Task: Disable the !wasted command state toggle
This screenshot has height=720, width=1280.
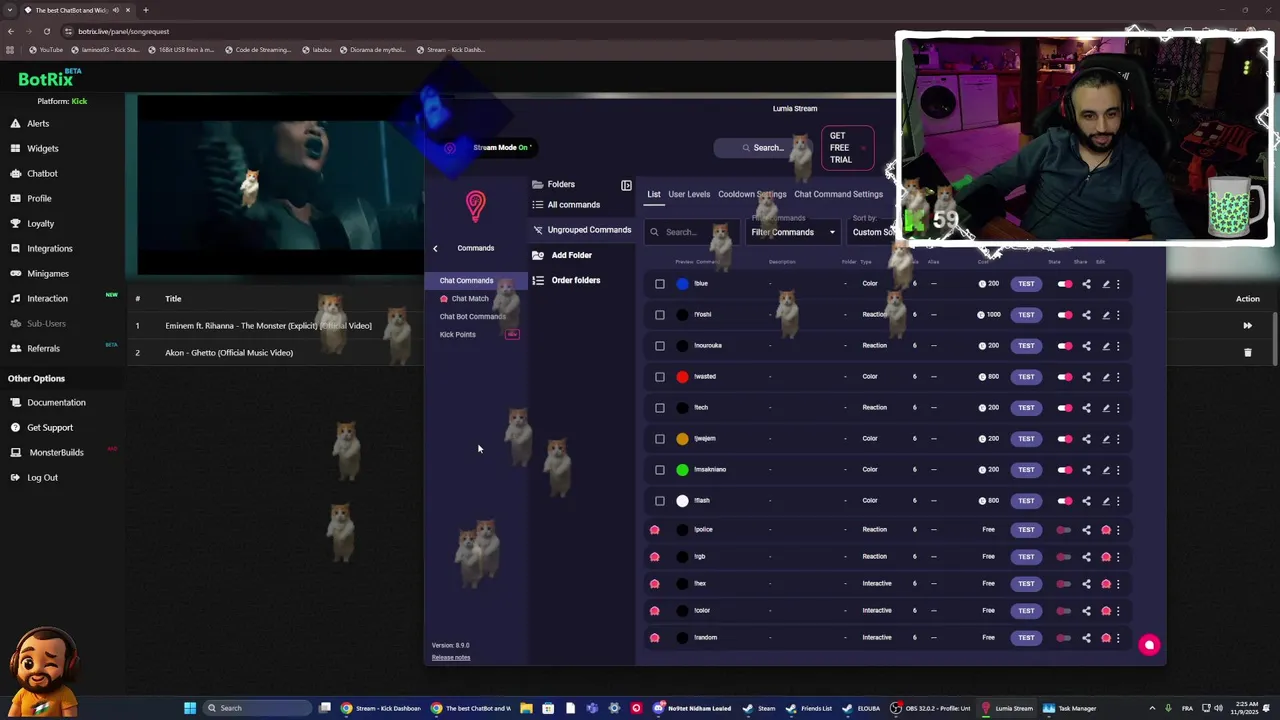Action: 1065,377
